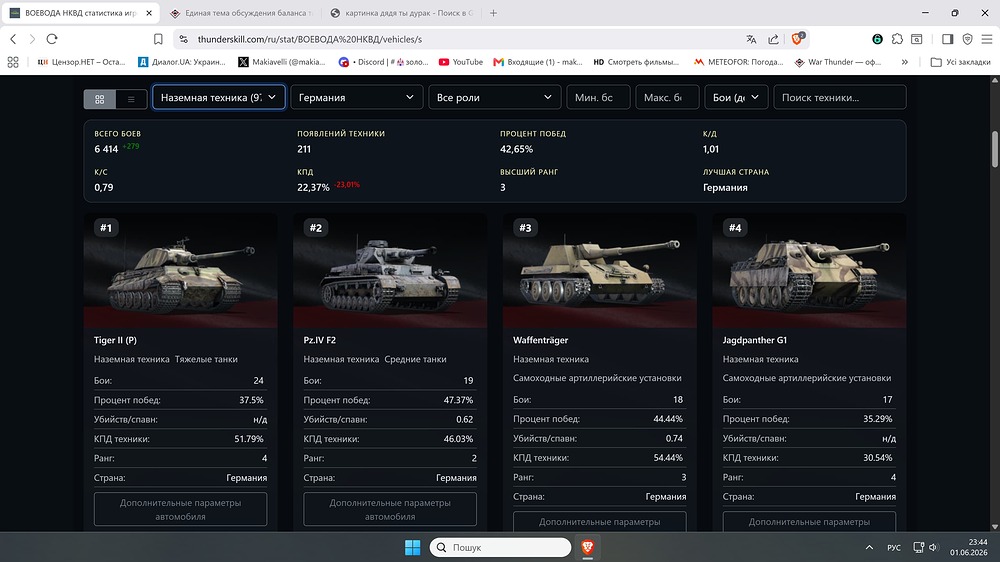The height and width of the screenshot is (562, 1000).
Task: Open new browser tab
Action: (493, 13)
